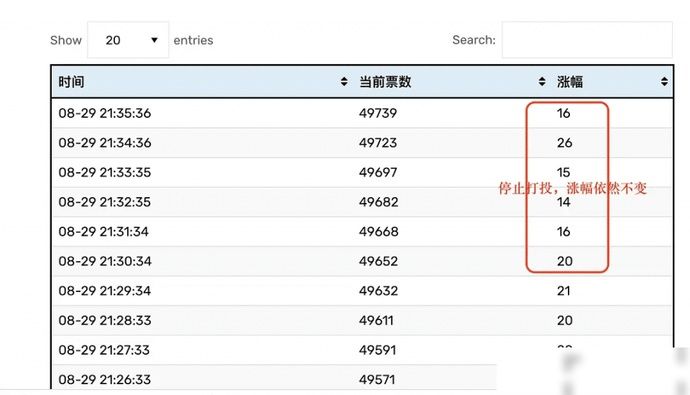Click vote count 49611
This screenshot has width=690, height=395.
(376, 320)
